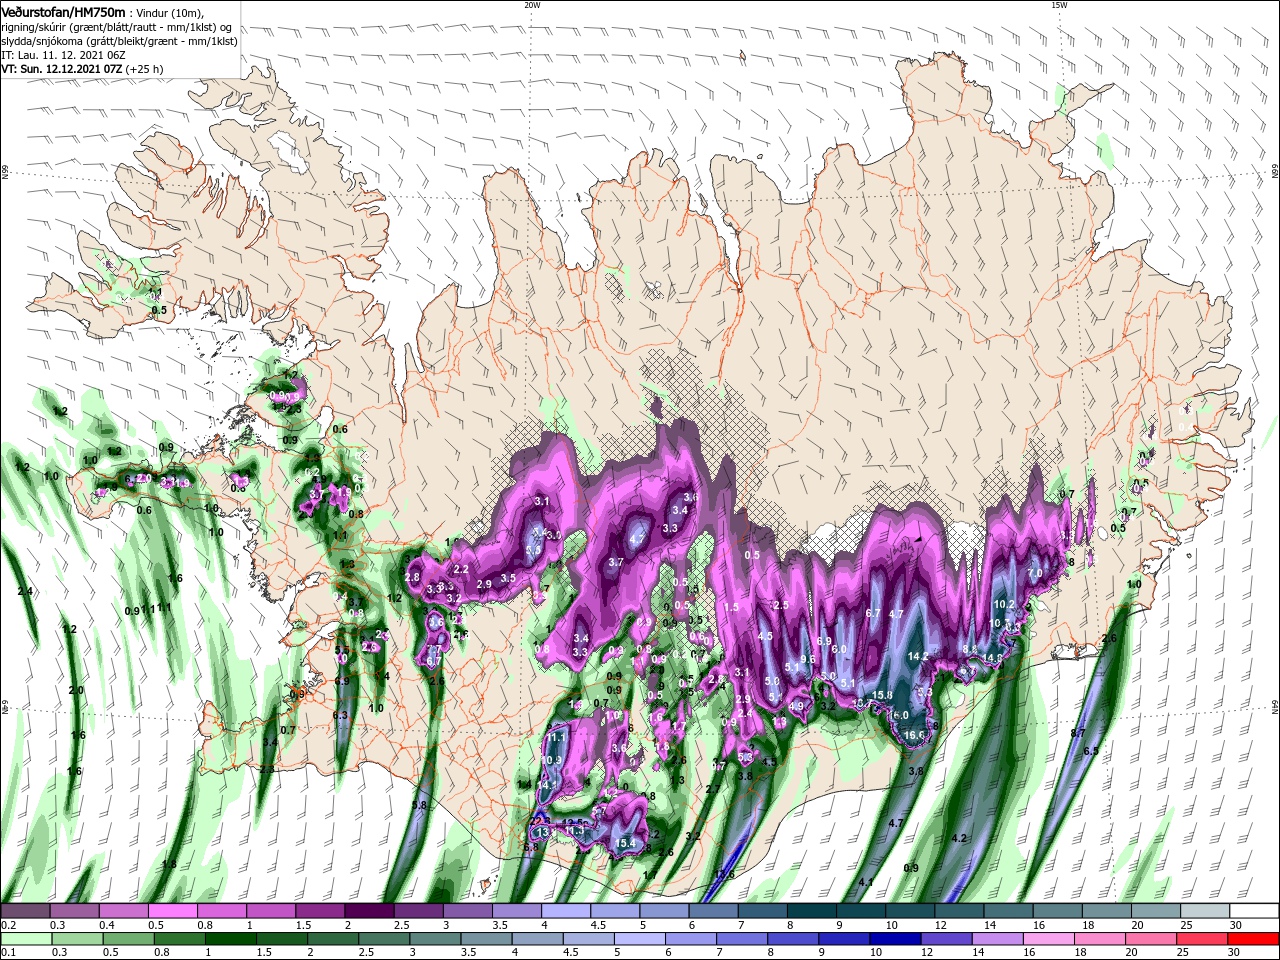Click lavender swatch labeled 4 in snow legend
1280x960 pixels.
tap(566, 911)
